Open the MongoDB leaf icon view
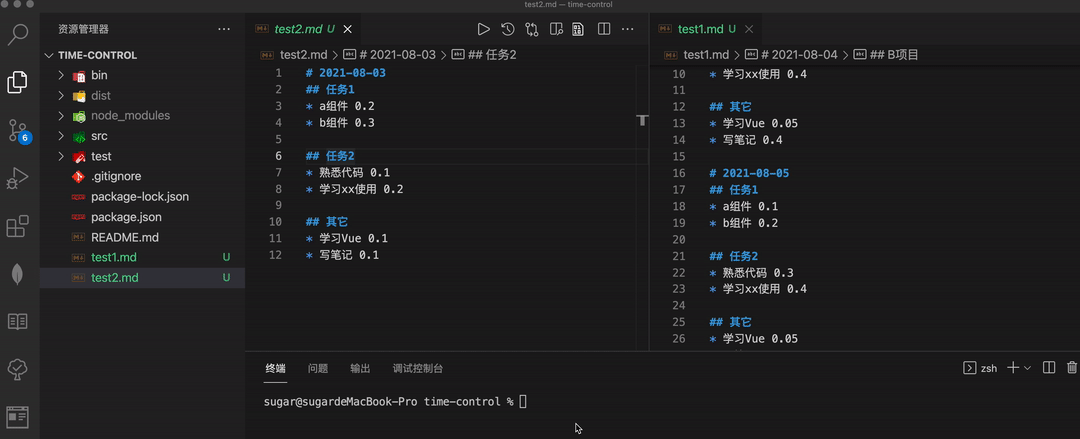This screenshot has width=1080, height=439. [x=18, y=274]
